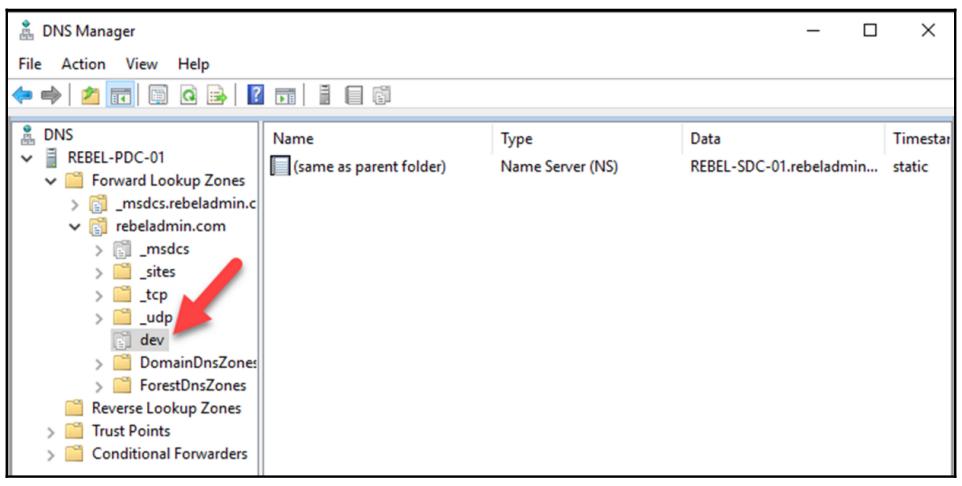962x486 pixels.
Task: Expand the _tcp folder node
Action: [99, 295]
